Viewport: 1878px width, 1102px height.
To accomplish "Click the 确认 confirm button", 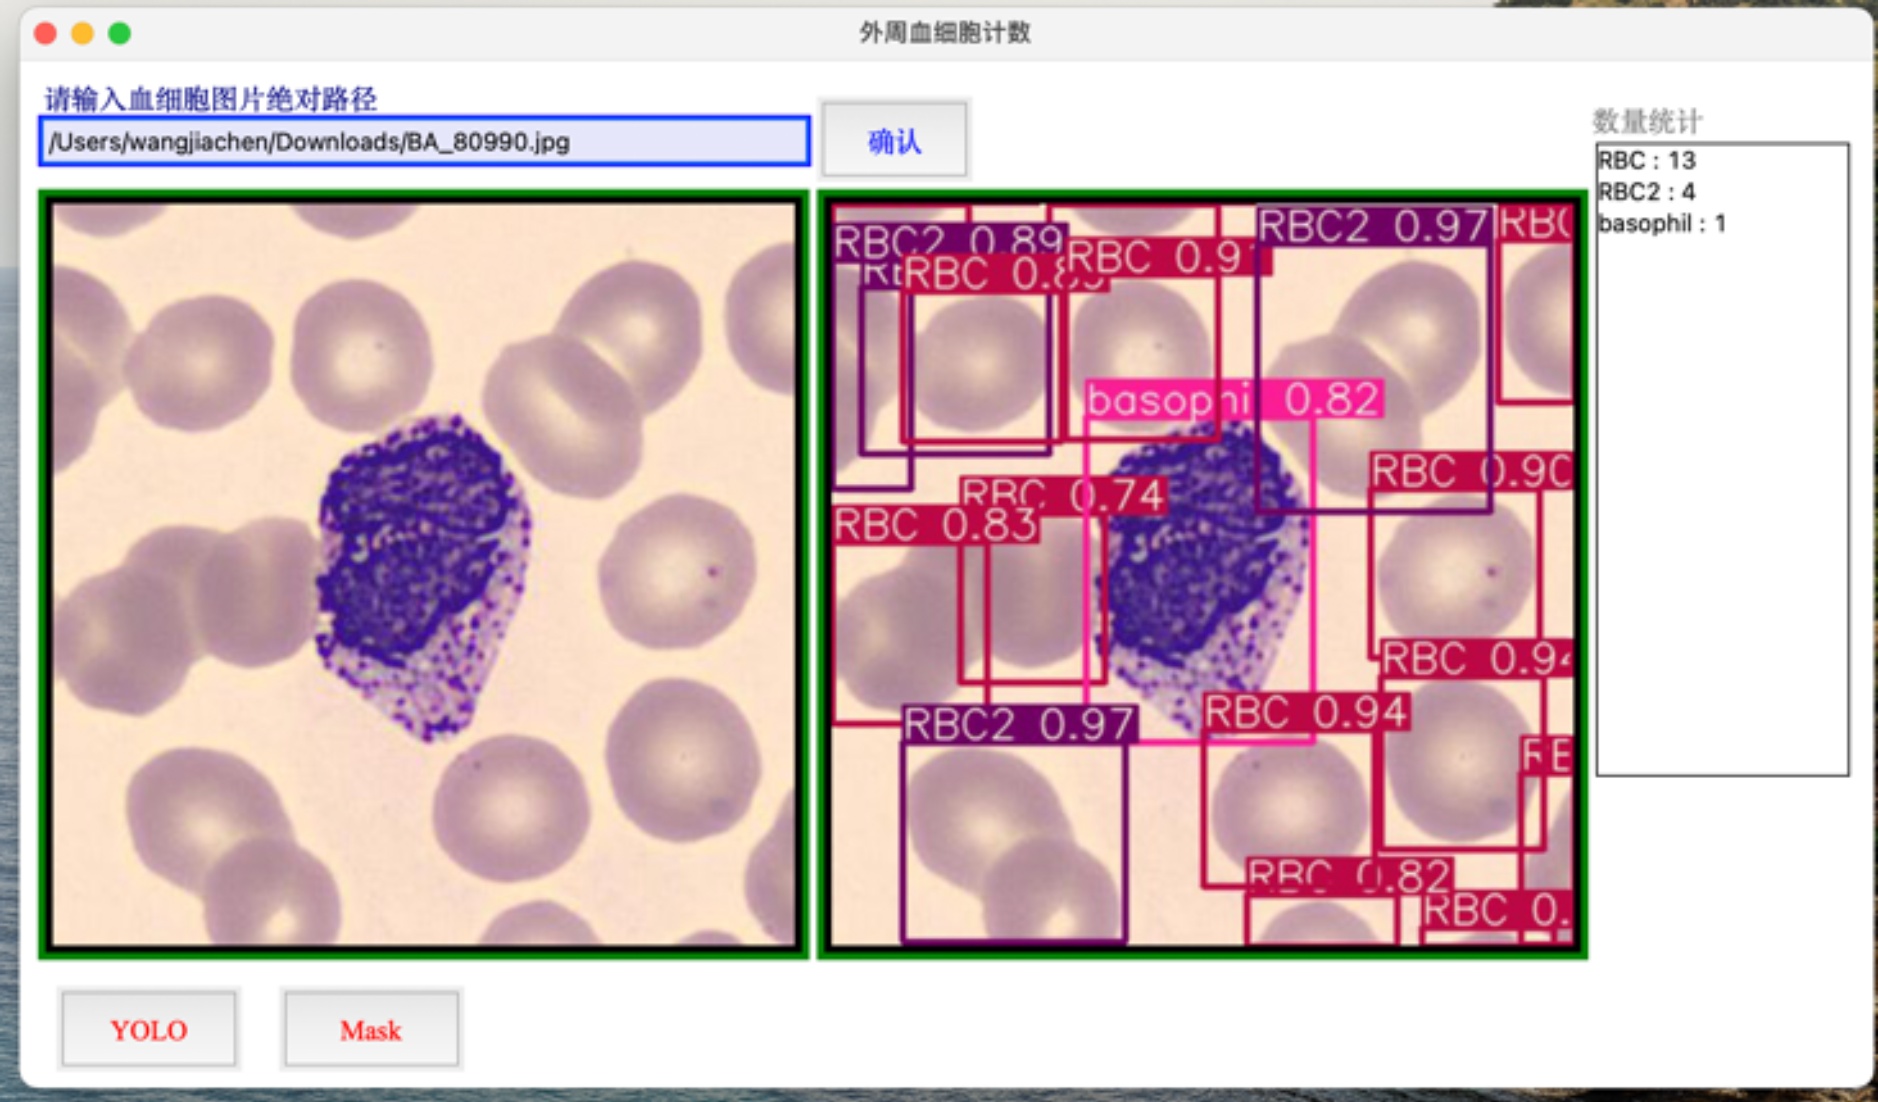I will pos(894,140).
